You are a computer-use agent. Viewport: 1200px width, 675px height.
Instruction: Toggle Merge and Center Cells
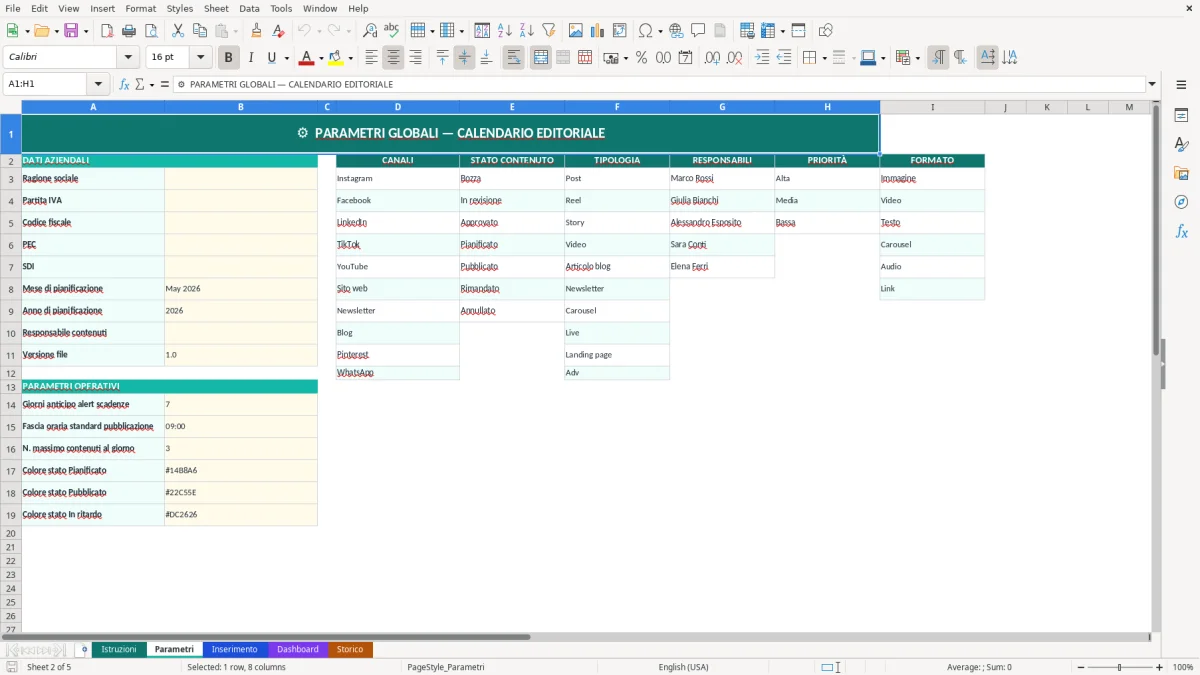tap(541, 58)
